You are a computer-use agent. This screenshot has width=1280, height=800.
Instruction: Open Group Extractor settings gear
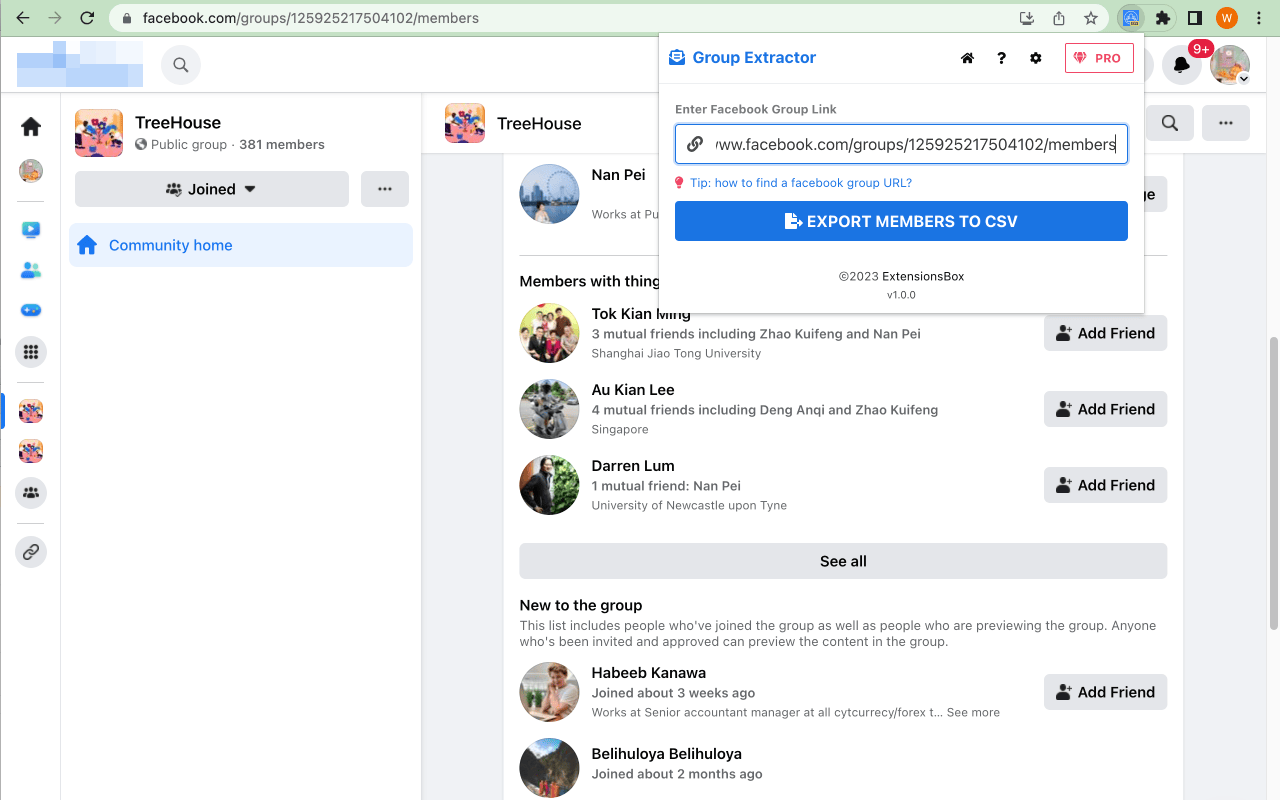click(1035, 58)
